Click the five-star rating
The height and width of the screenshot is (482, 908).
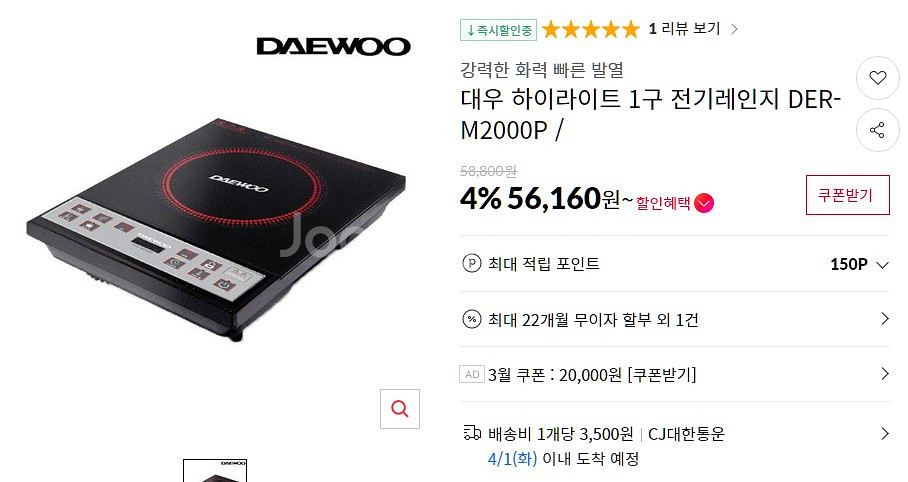coord(591,29)
